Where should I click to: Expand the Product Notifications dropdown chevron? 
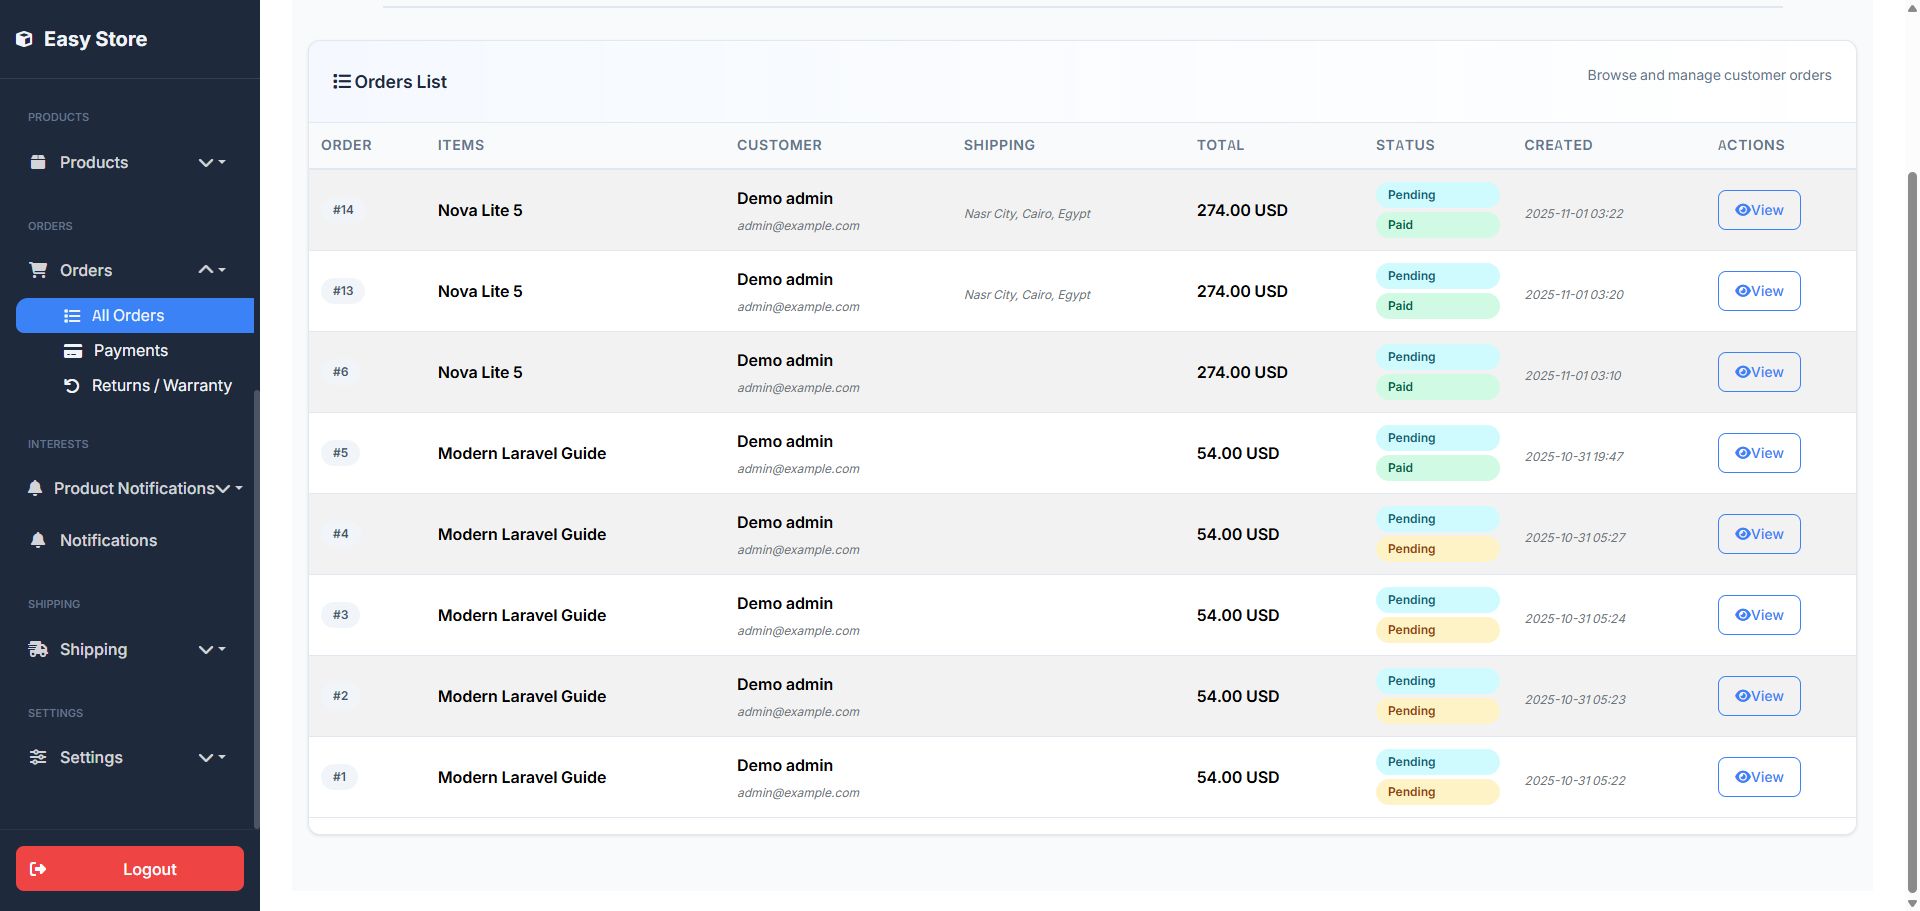click(224, 488)
